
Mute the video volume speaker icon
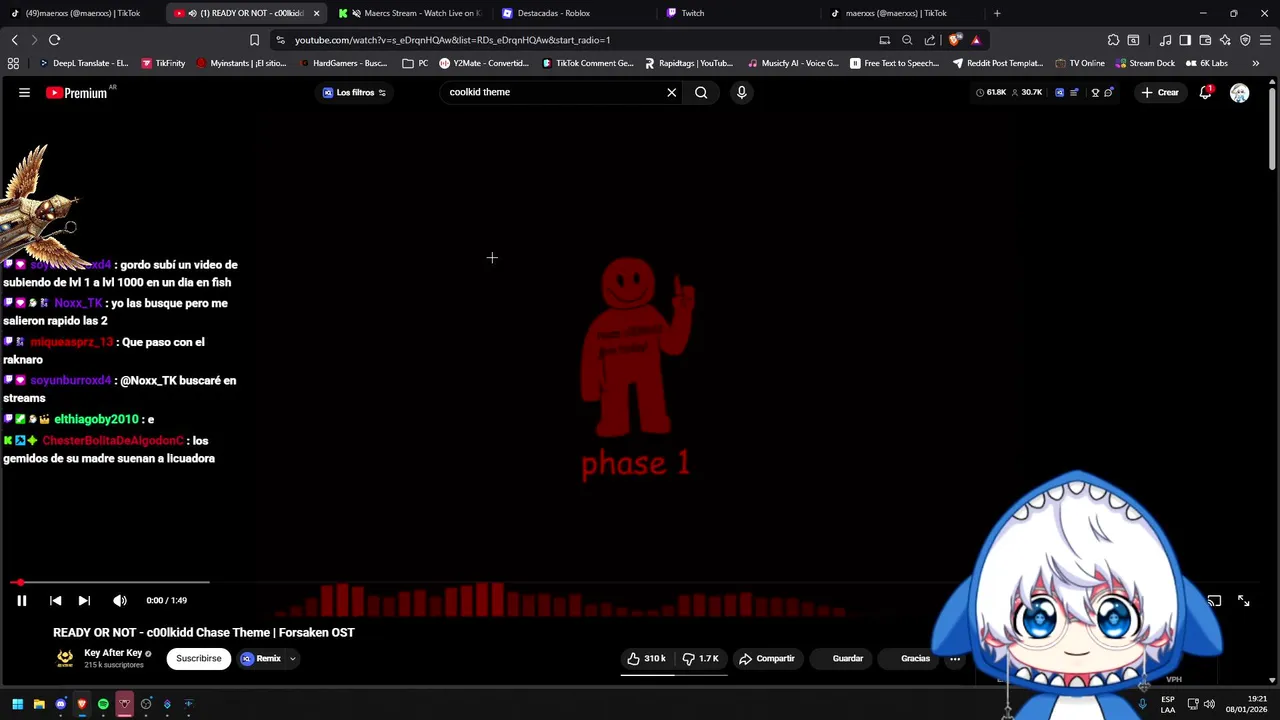click(x=120, y=600)
